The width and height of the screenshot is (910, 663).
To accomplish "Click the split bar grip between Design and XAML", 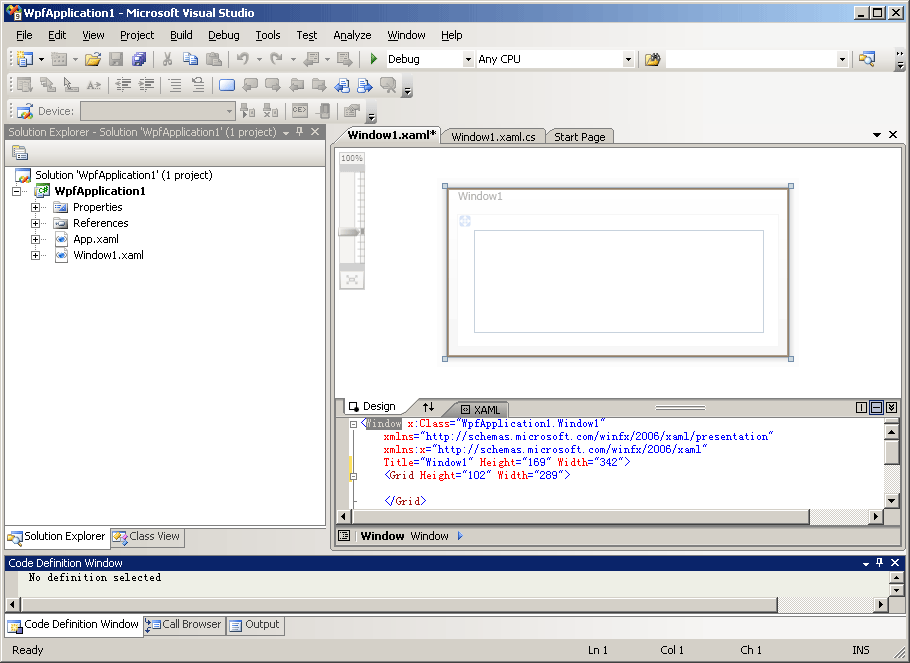I will [x=680, y=408].
